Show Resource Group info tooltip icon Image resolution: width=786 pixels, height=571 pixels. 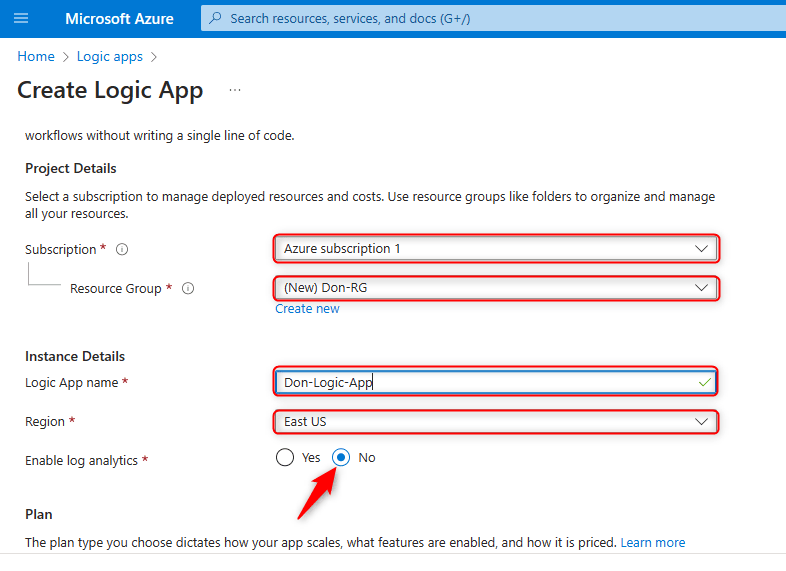pos(188,288)
